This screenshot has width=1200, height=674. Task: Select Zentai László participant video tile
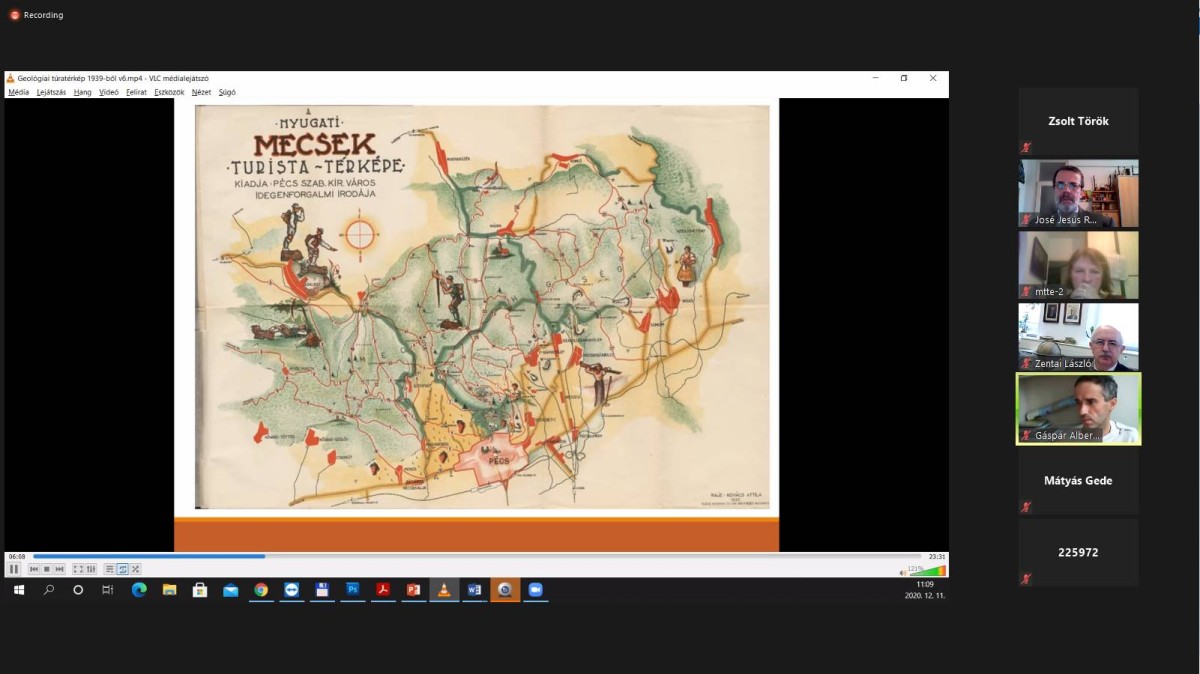1078,337
